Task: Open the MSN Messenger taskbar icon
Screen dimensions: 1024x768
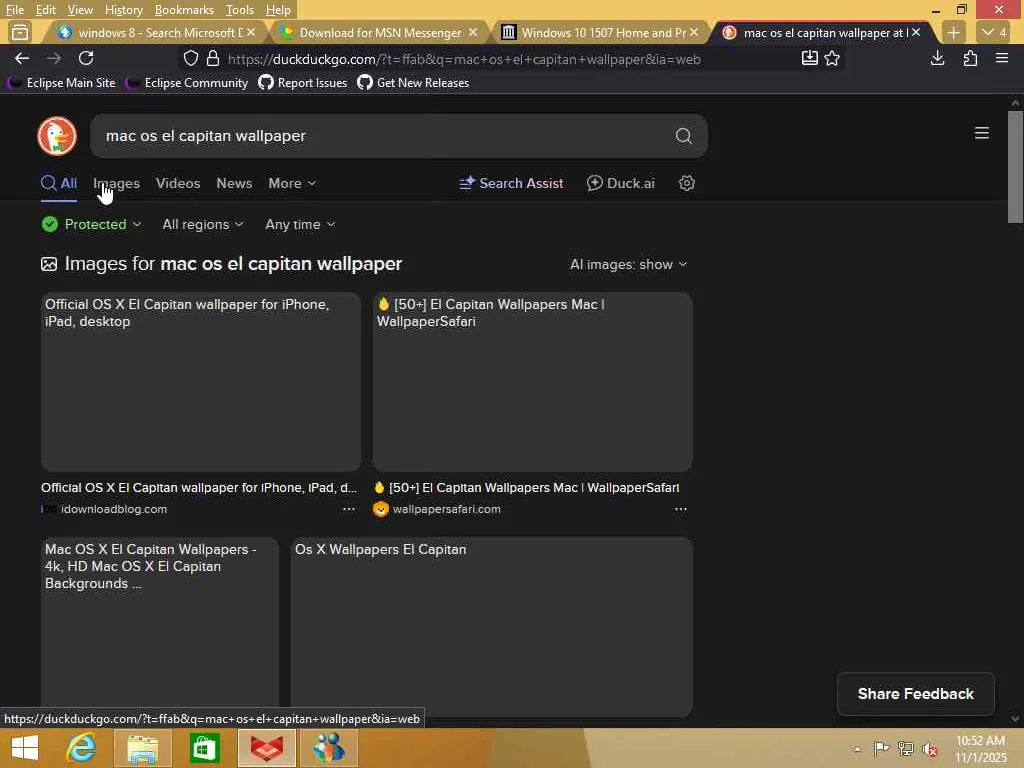Action: coord(328,748)
